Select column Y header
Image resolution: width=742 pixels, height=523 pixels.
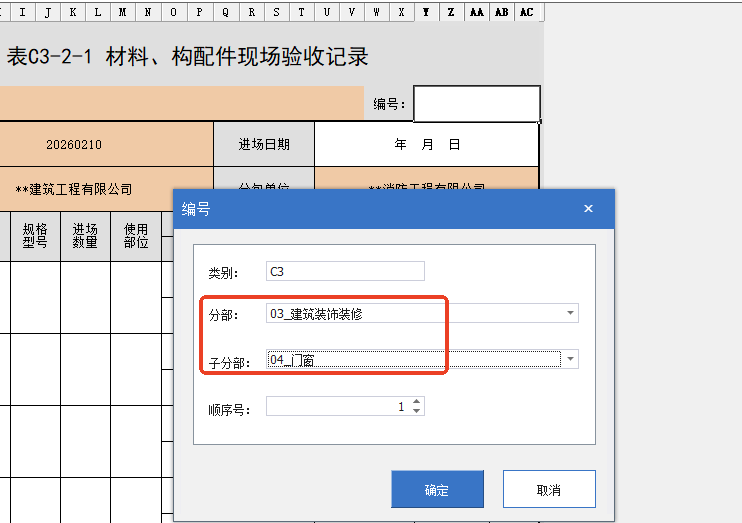pos(427,12)
